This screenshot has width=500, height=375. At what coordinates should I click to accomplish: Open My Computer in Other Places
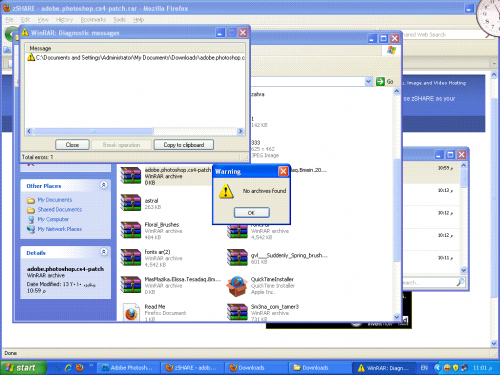[53, 219]
